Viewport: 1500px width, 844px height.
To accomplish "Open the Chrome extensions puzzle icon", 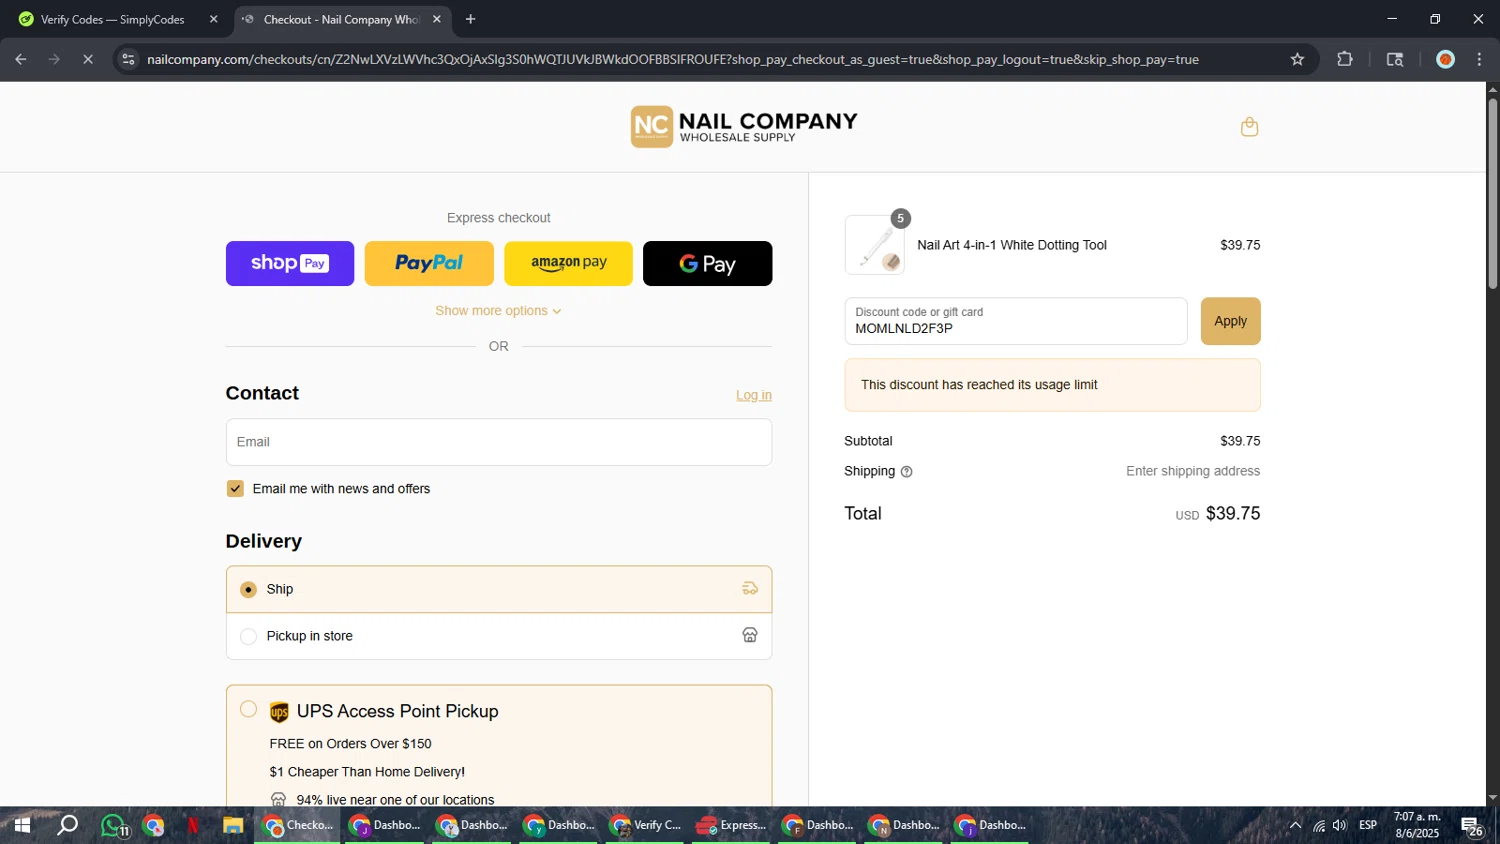I will click(x=1345, y=59).
